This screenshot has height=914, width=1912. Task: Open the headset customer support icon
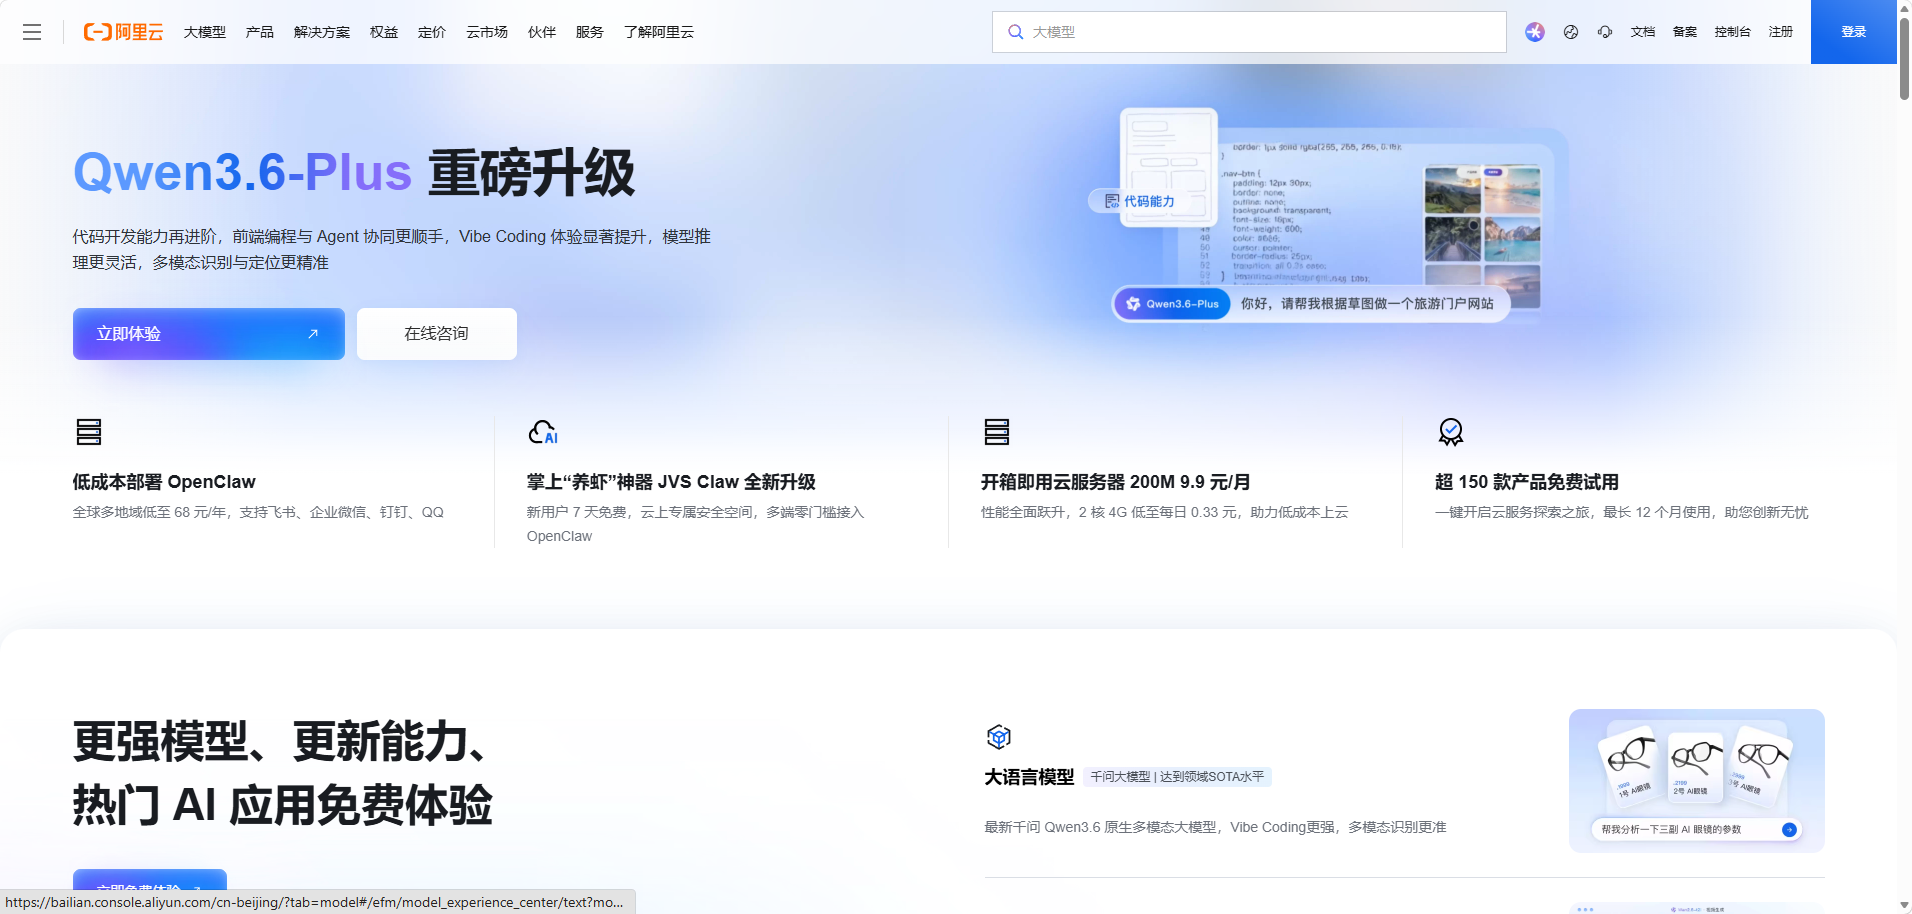click(x=1605, y=32)
